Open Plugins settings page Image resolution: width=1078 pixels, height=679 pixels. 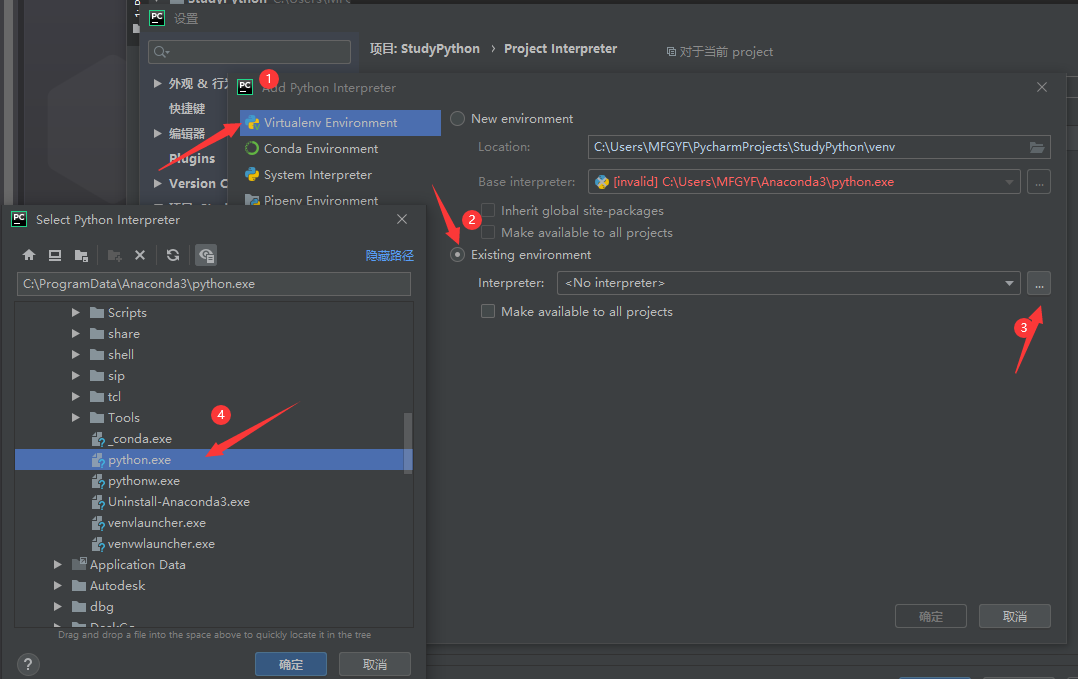click(x=192, y=158)
